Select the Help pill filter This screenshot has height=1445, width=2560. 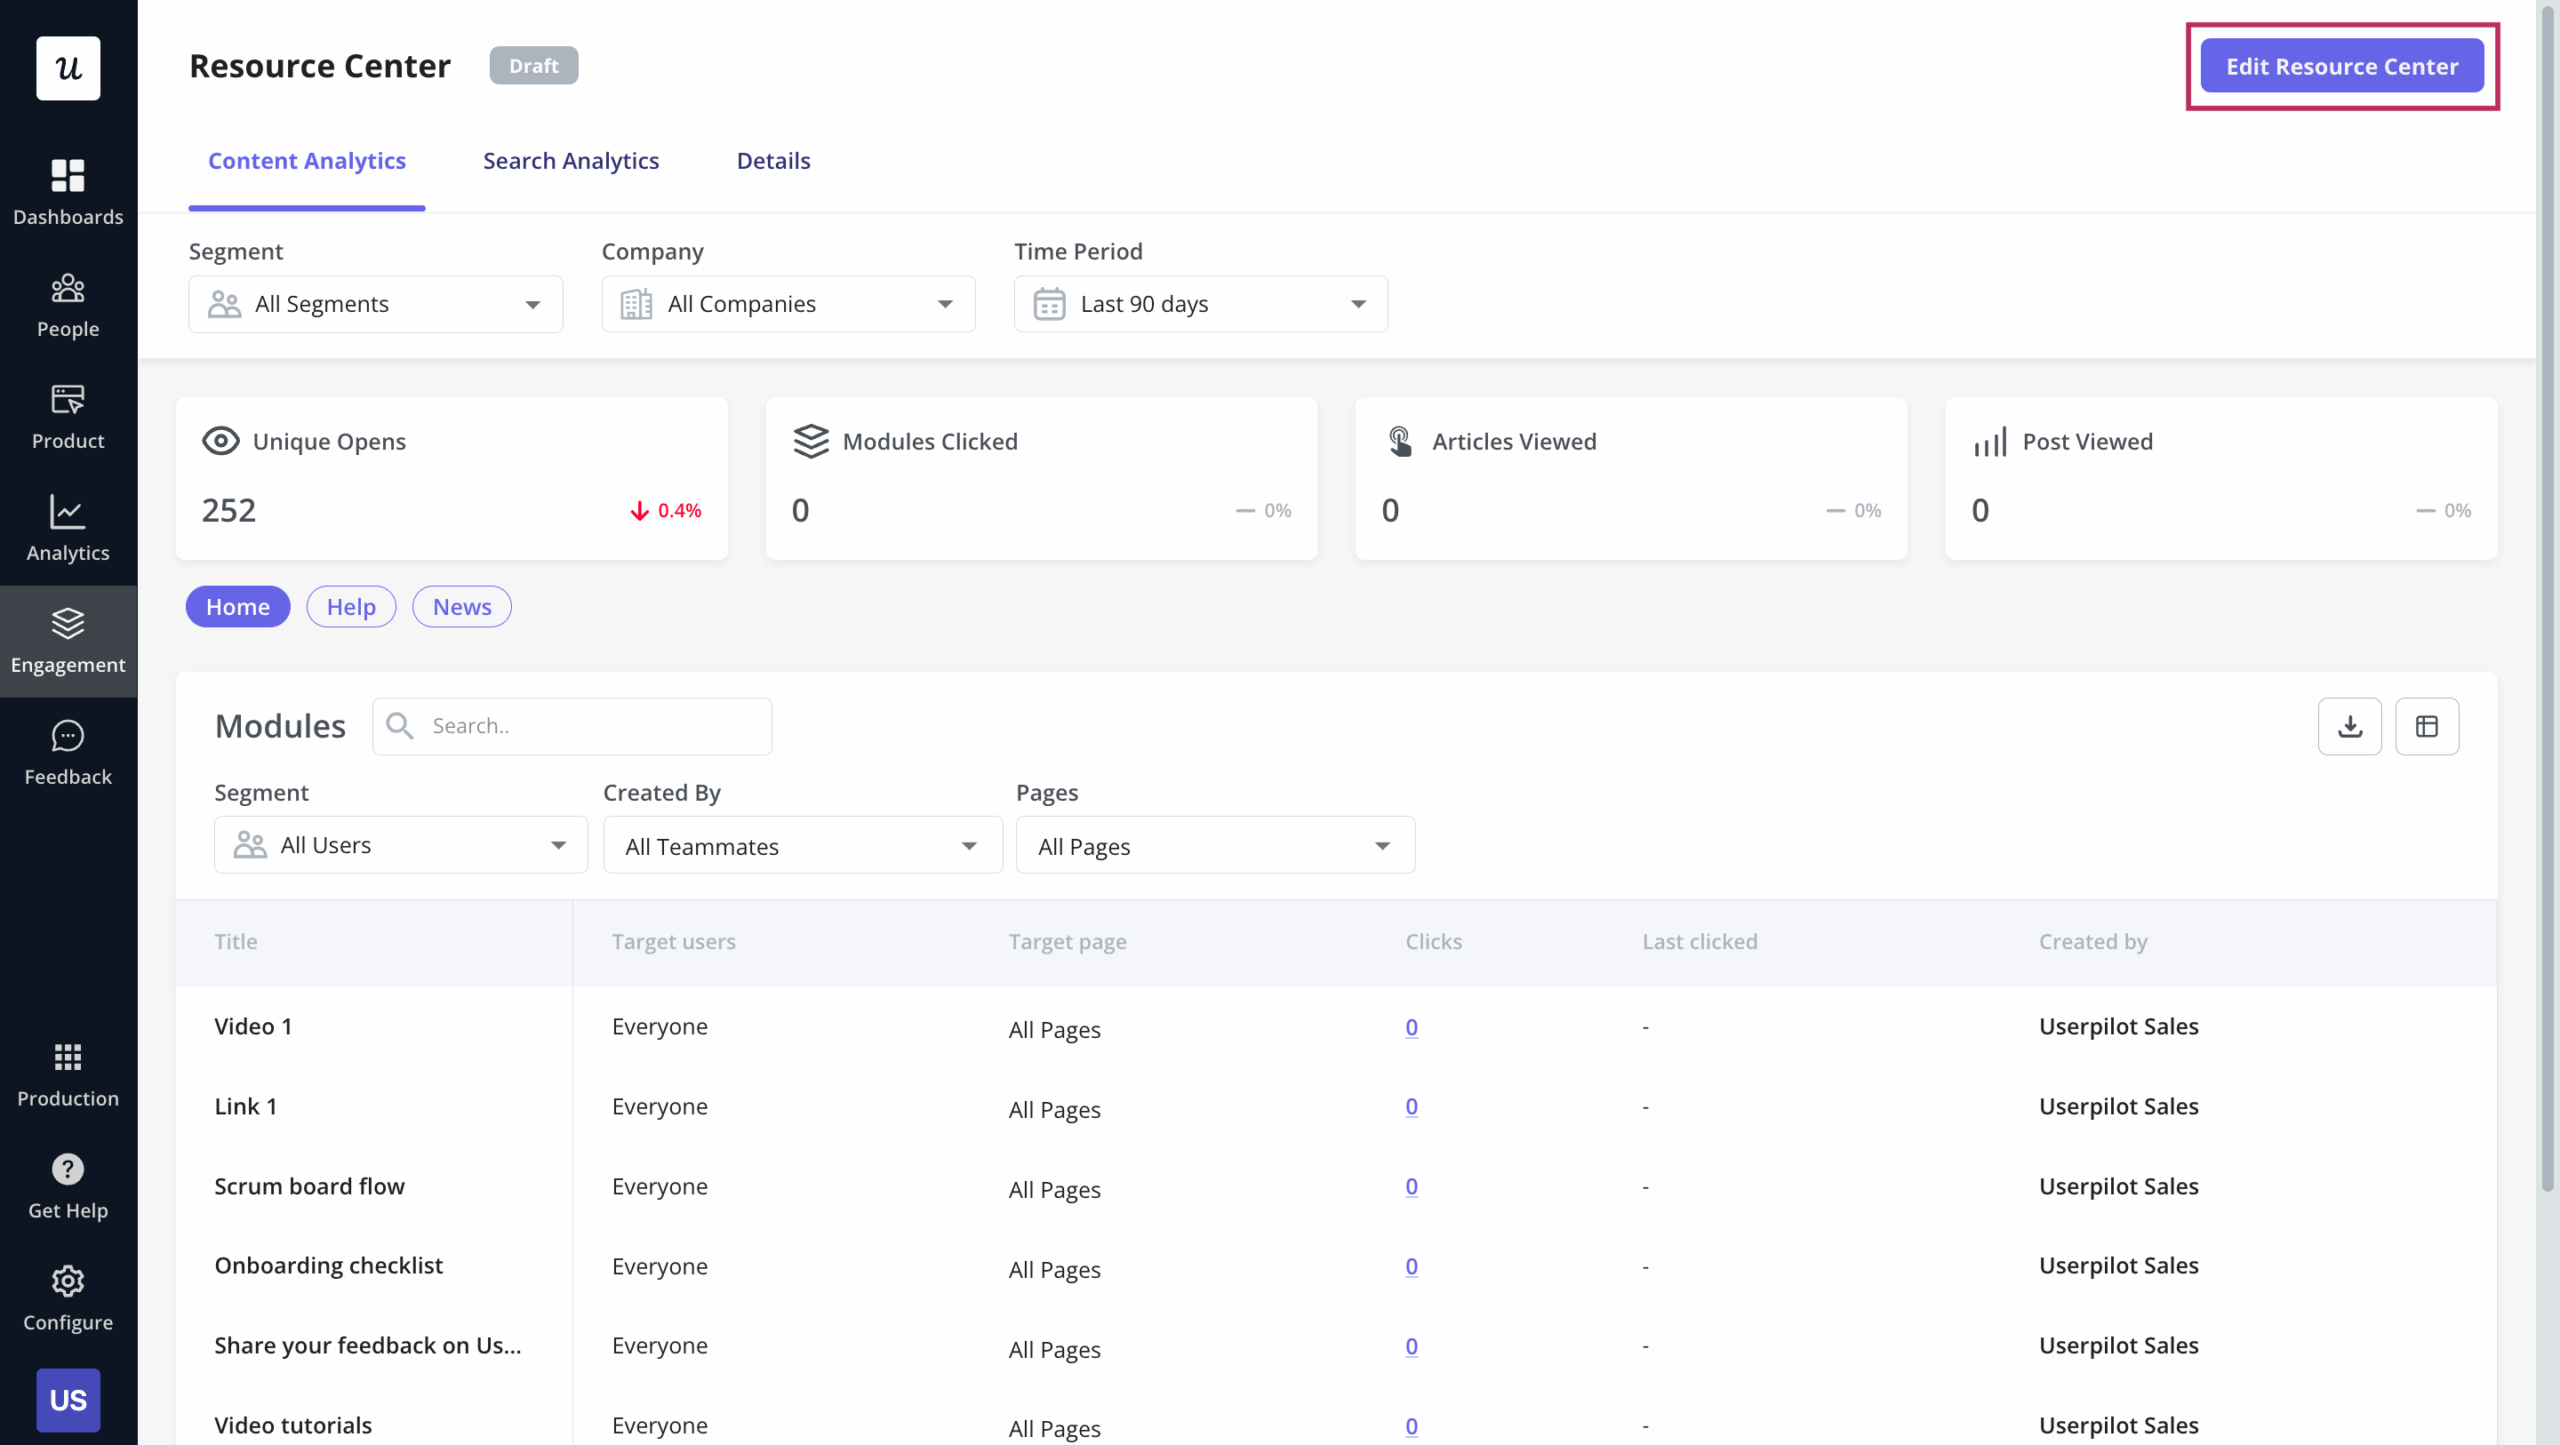tap(351, 607)
